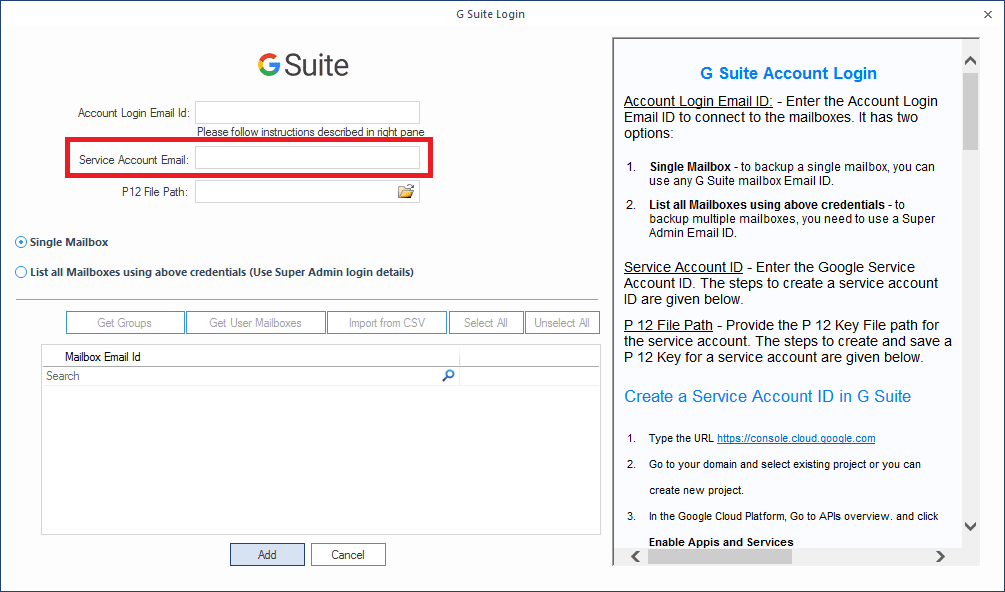Click the Mailbox Email Id column header
1005x592 pixels.
(x=251, y=357)
